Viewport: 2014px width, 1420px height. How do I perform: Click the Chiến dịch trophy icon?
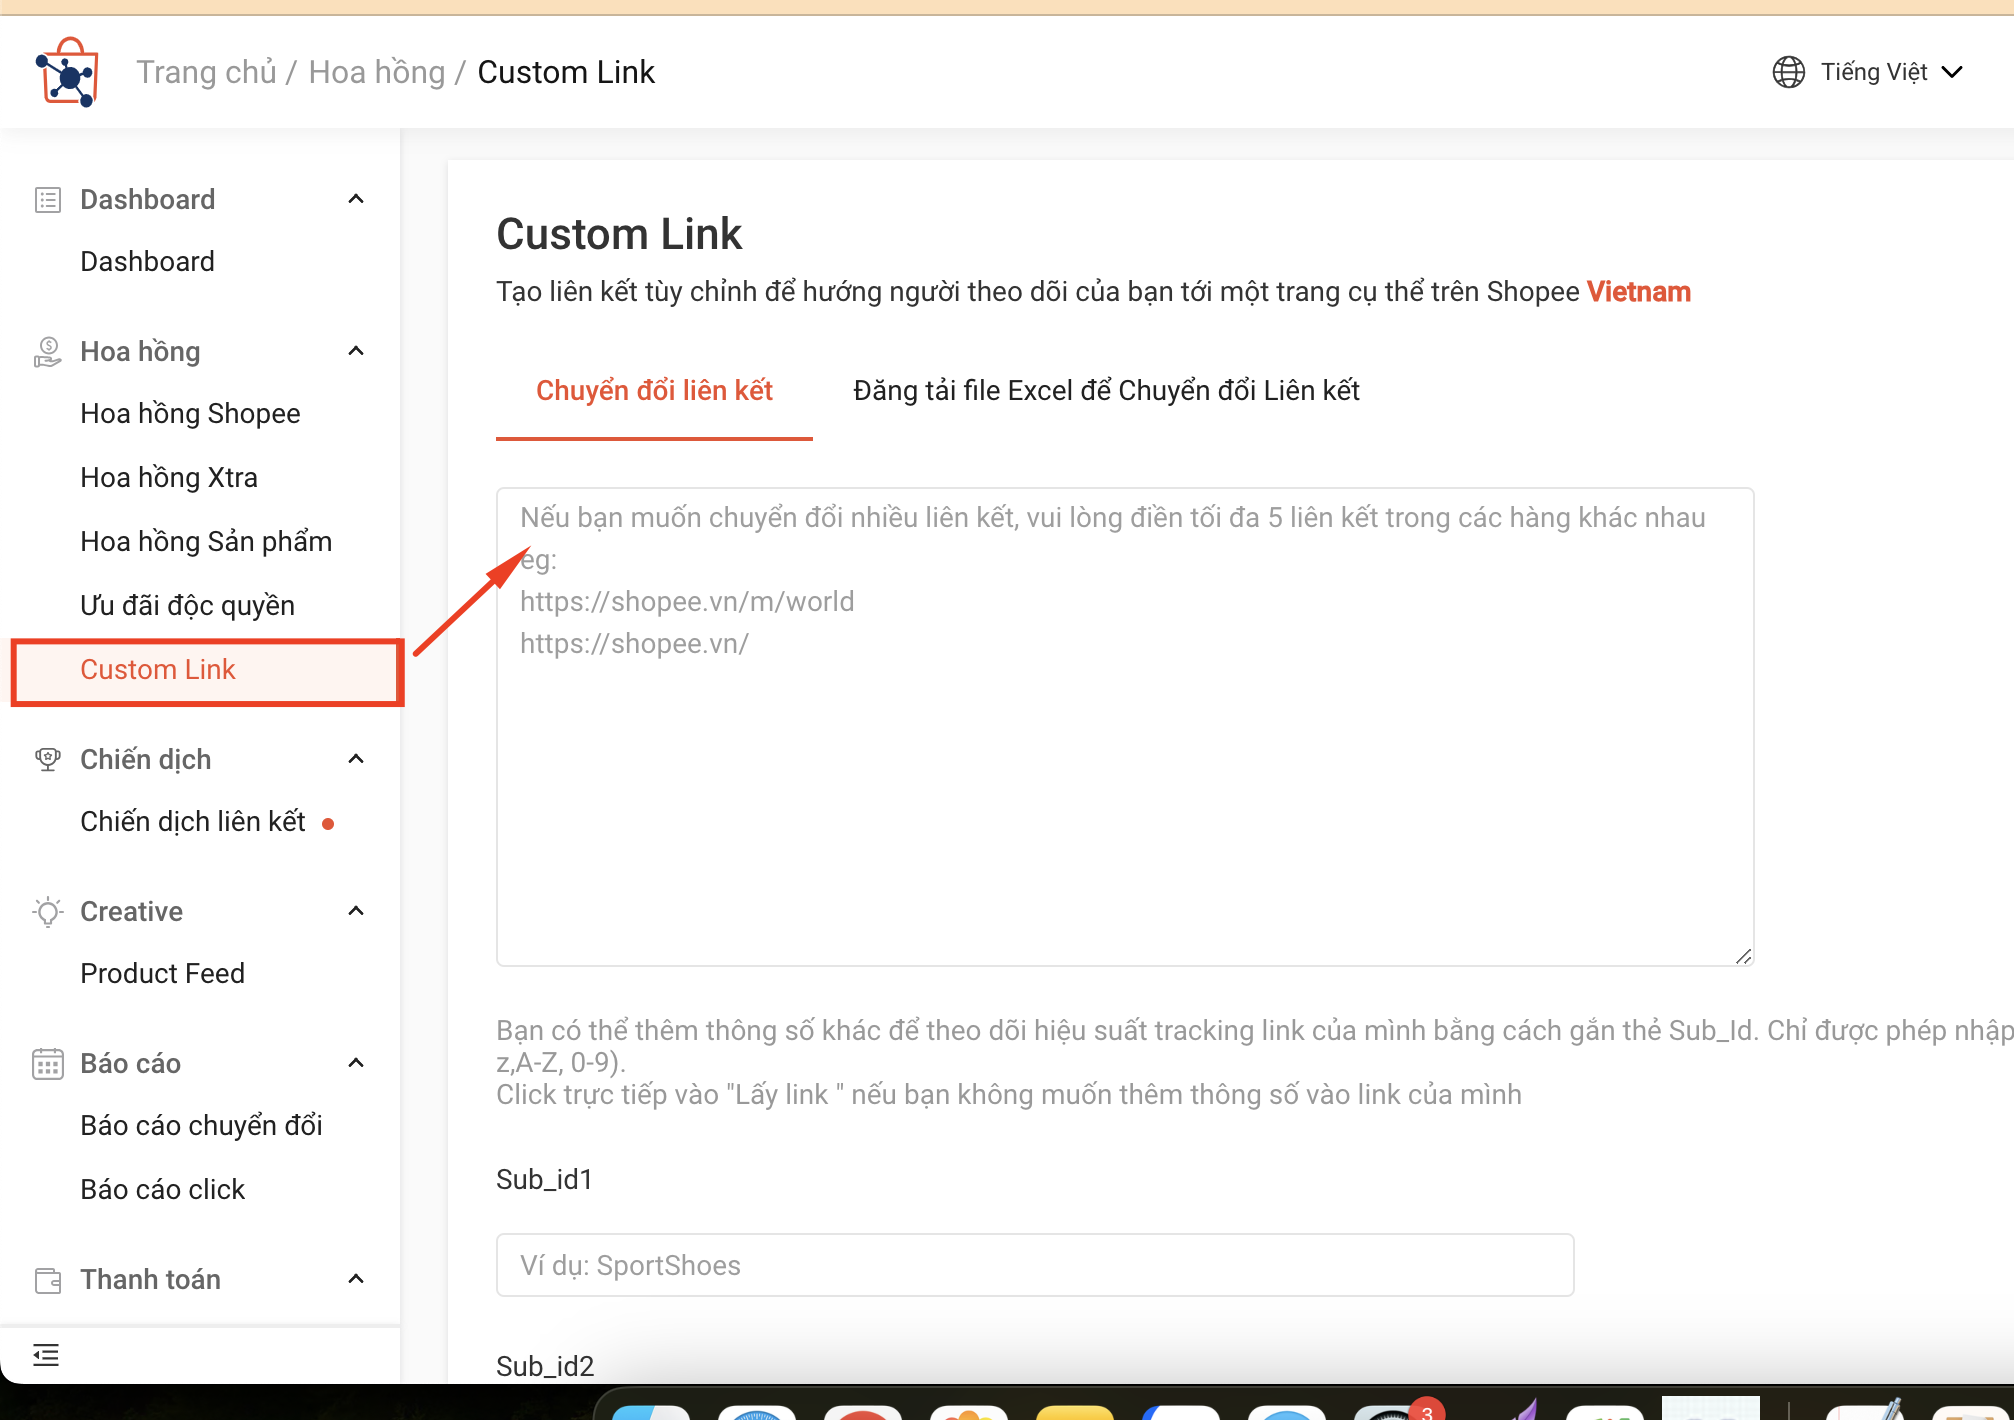pos(48,760)
